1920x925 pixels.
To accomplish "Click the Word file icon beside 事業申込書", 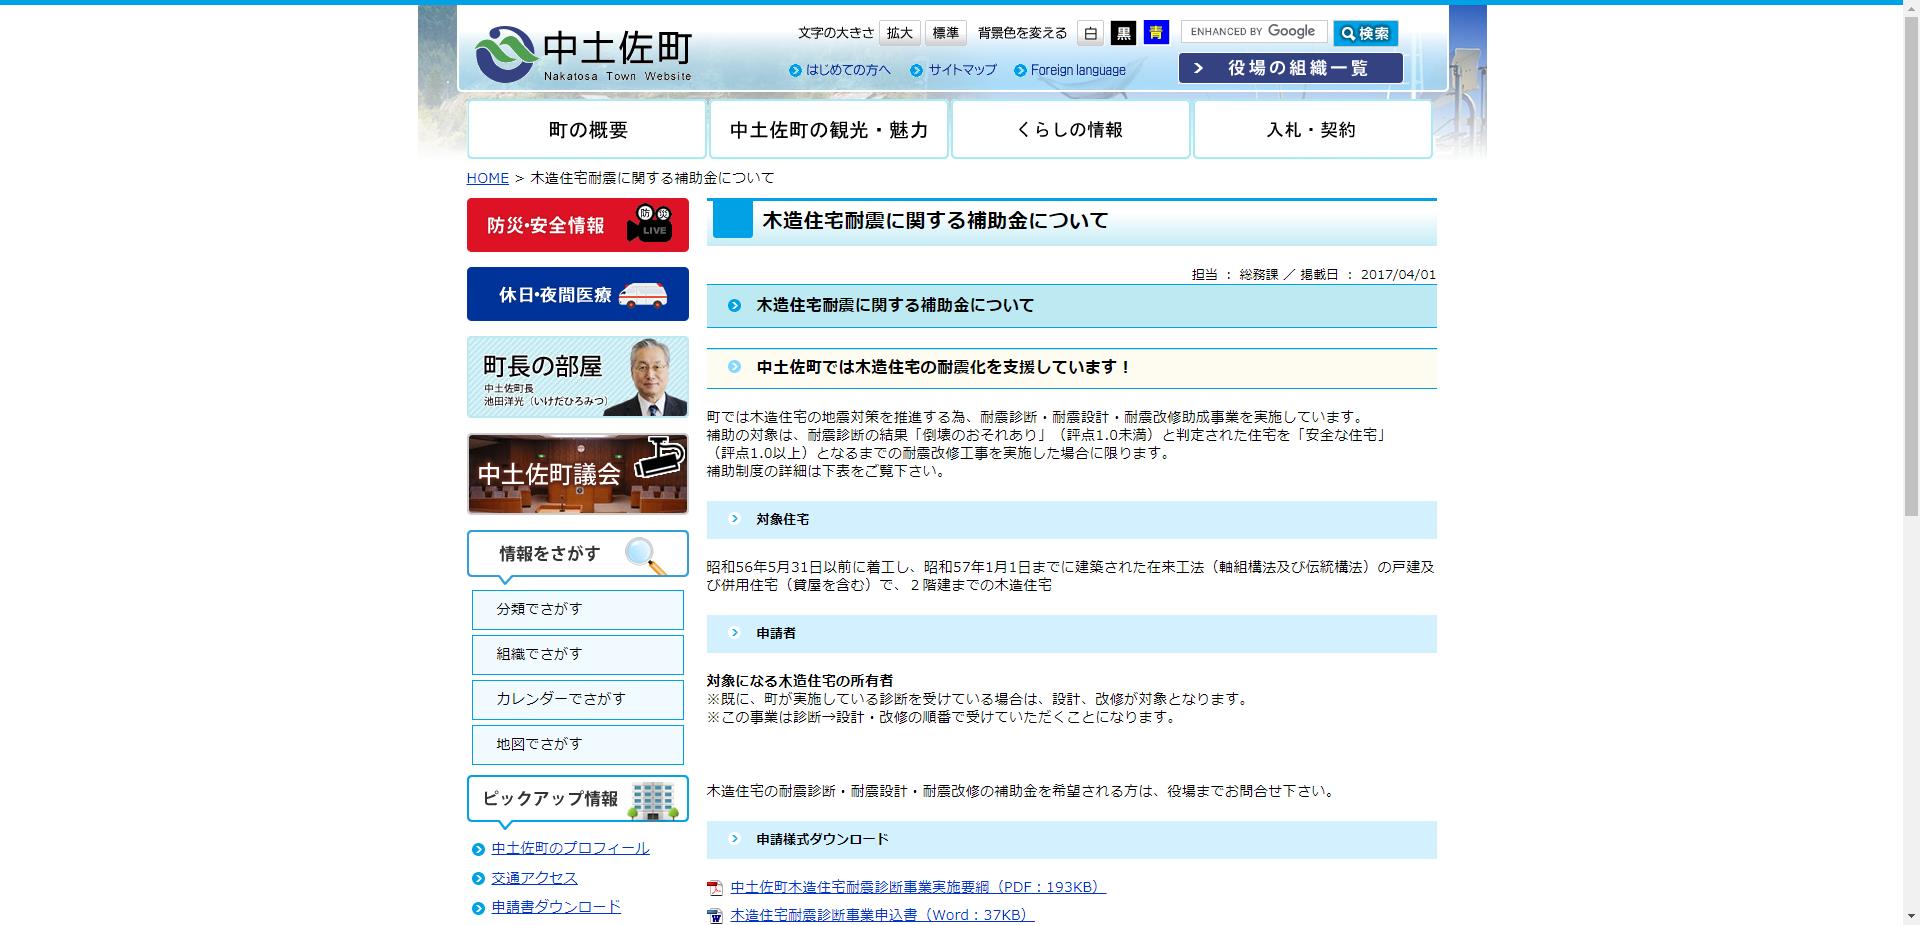I will coord(714,914).
